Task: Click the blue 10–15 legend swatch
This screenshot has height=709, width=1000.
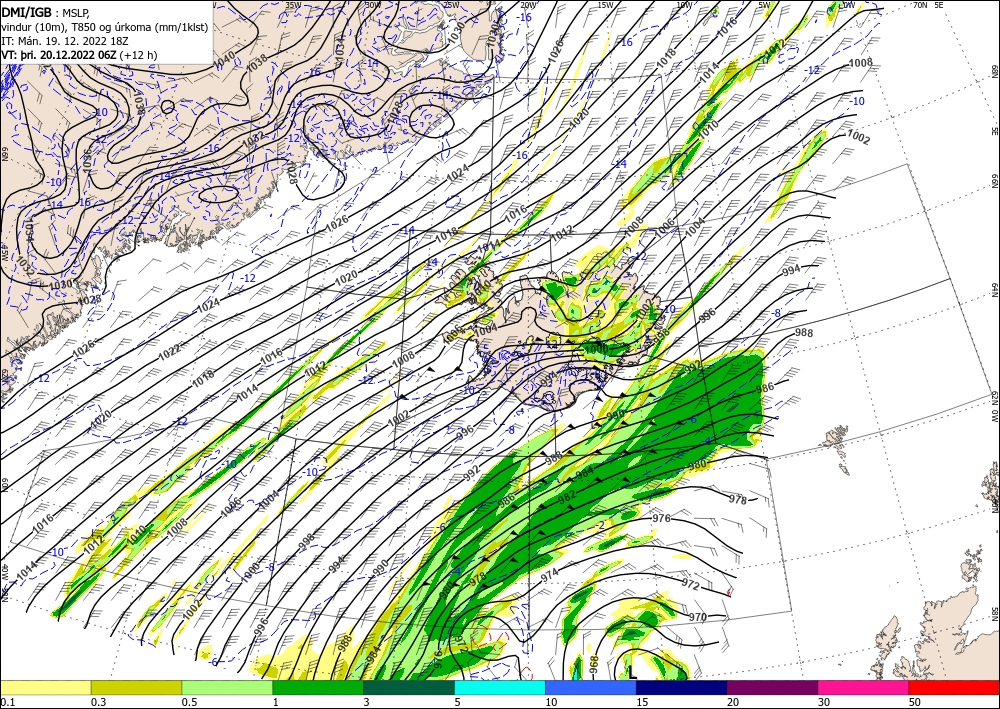Action: 591,687
